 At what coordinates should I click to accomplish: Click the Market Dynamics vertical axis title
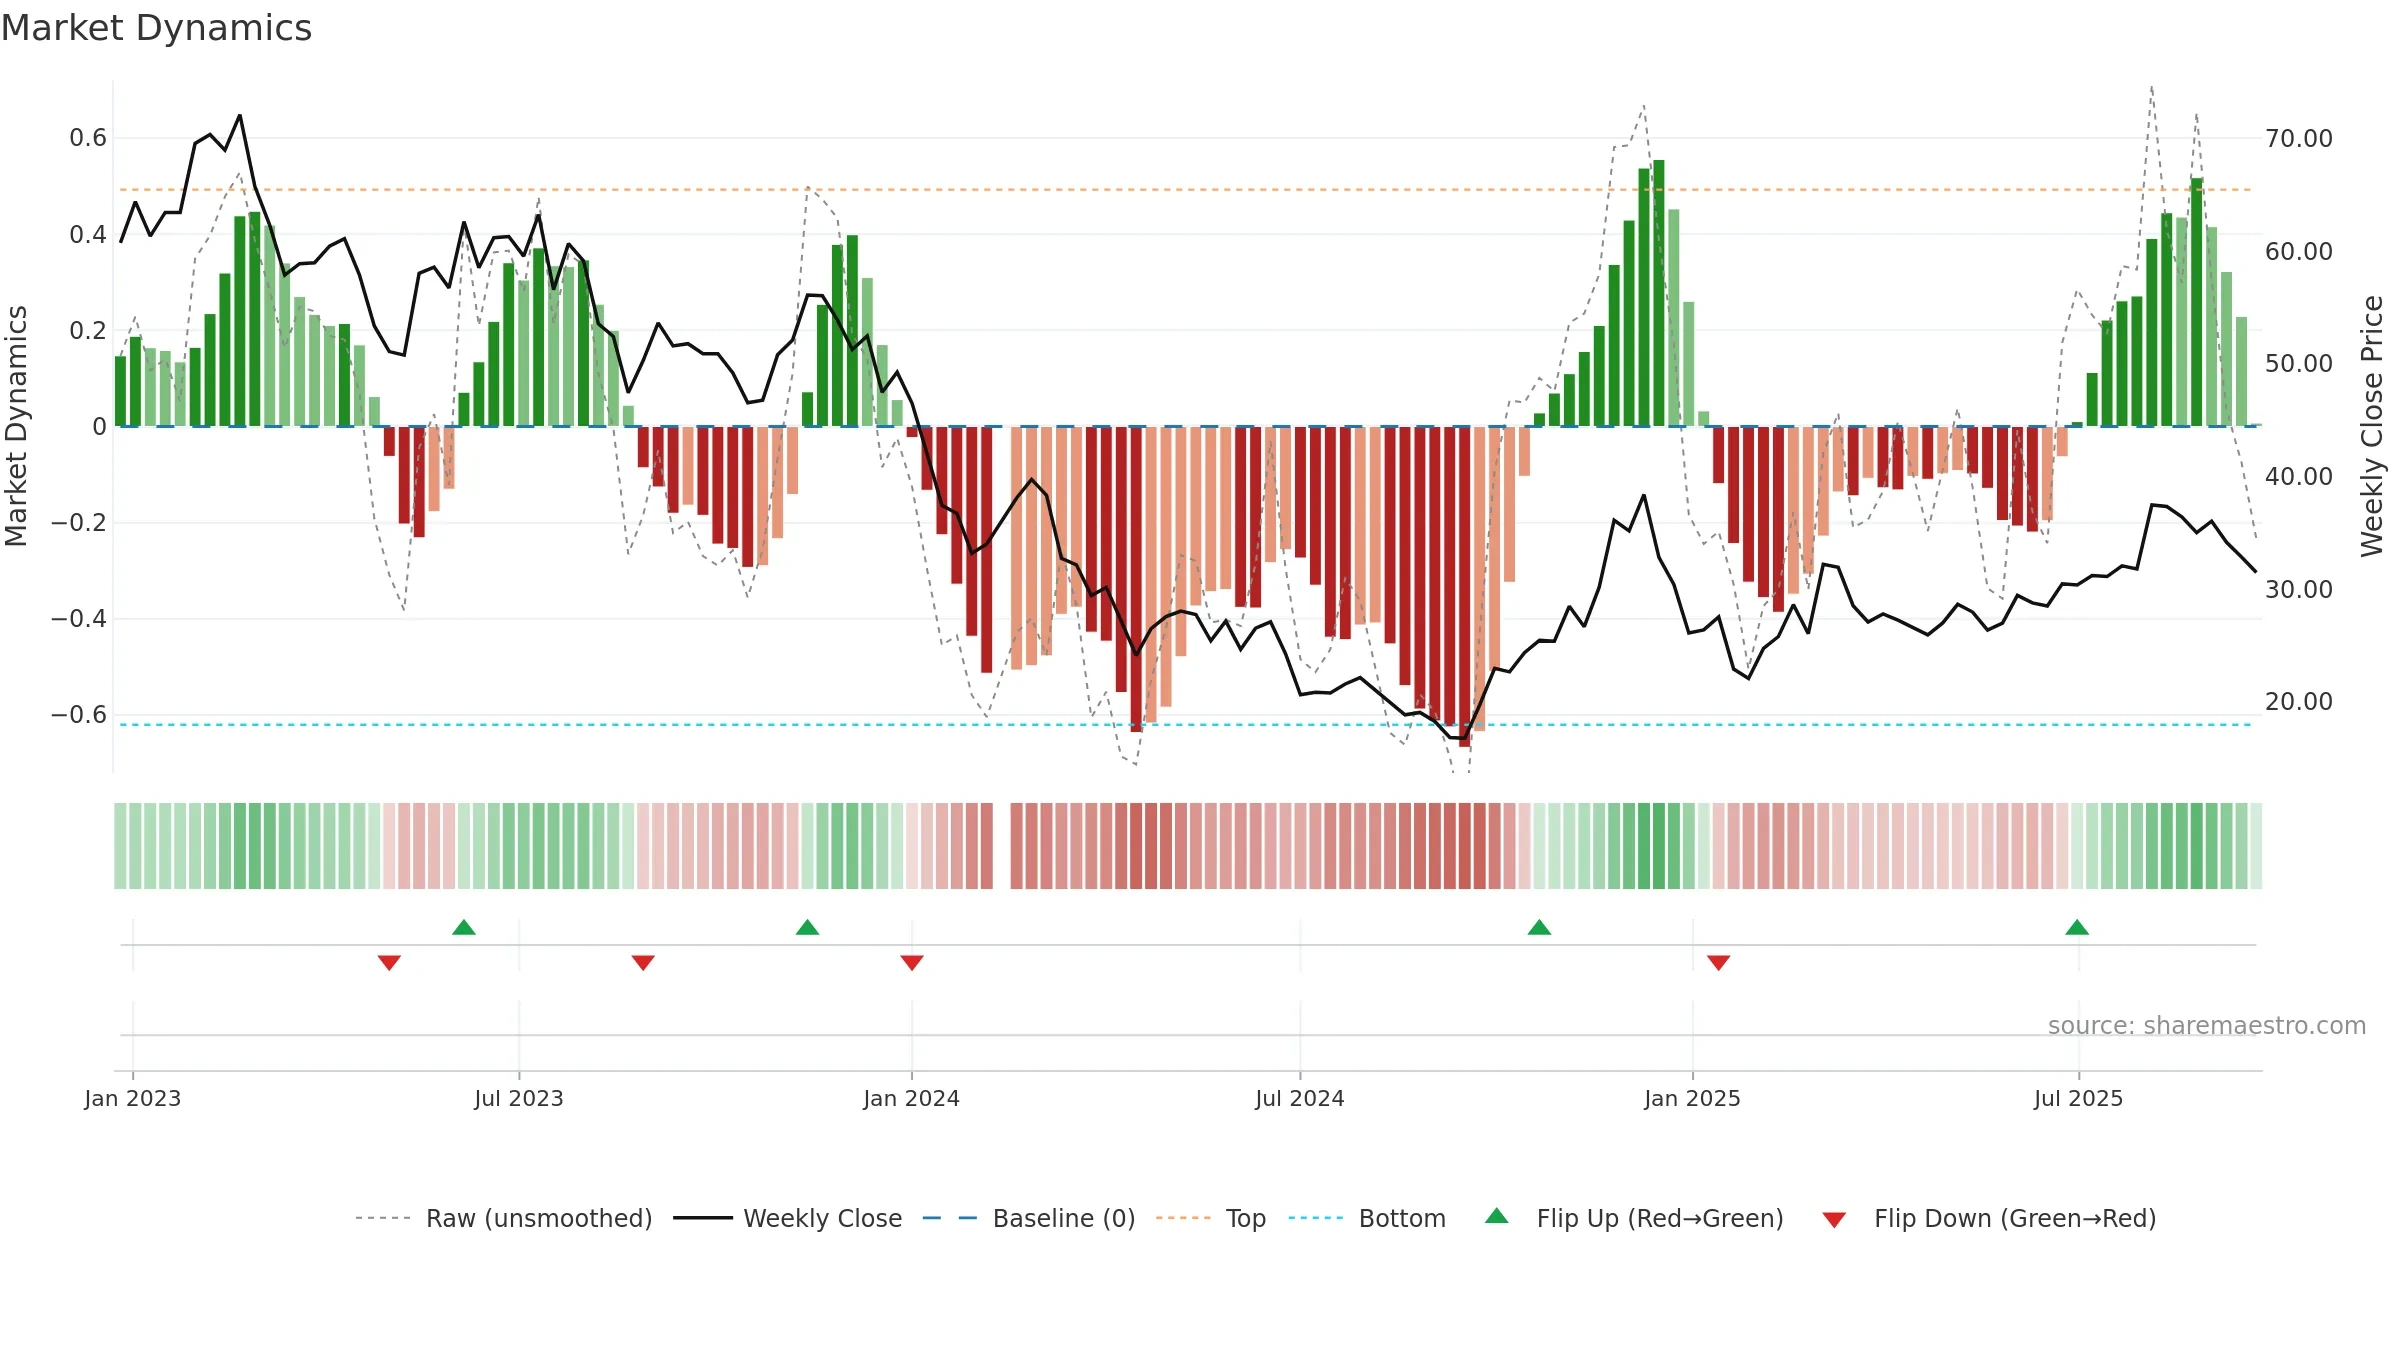click(x=16, y=427)
